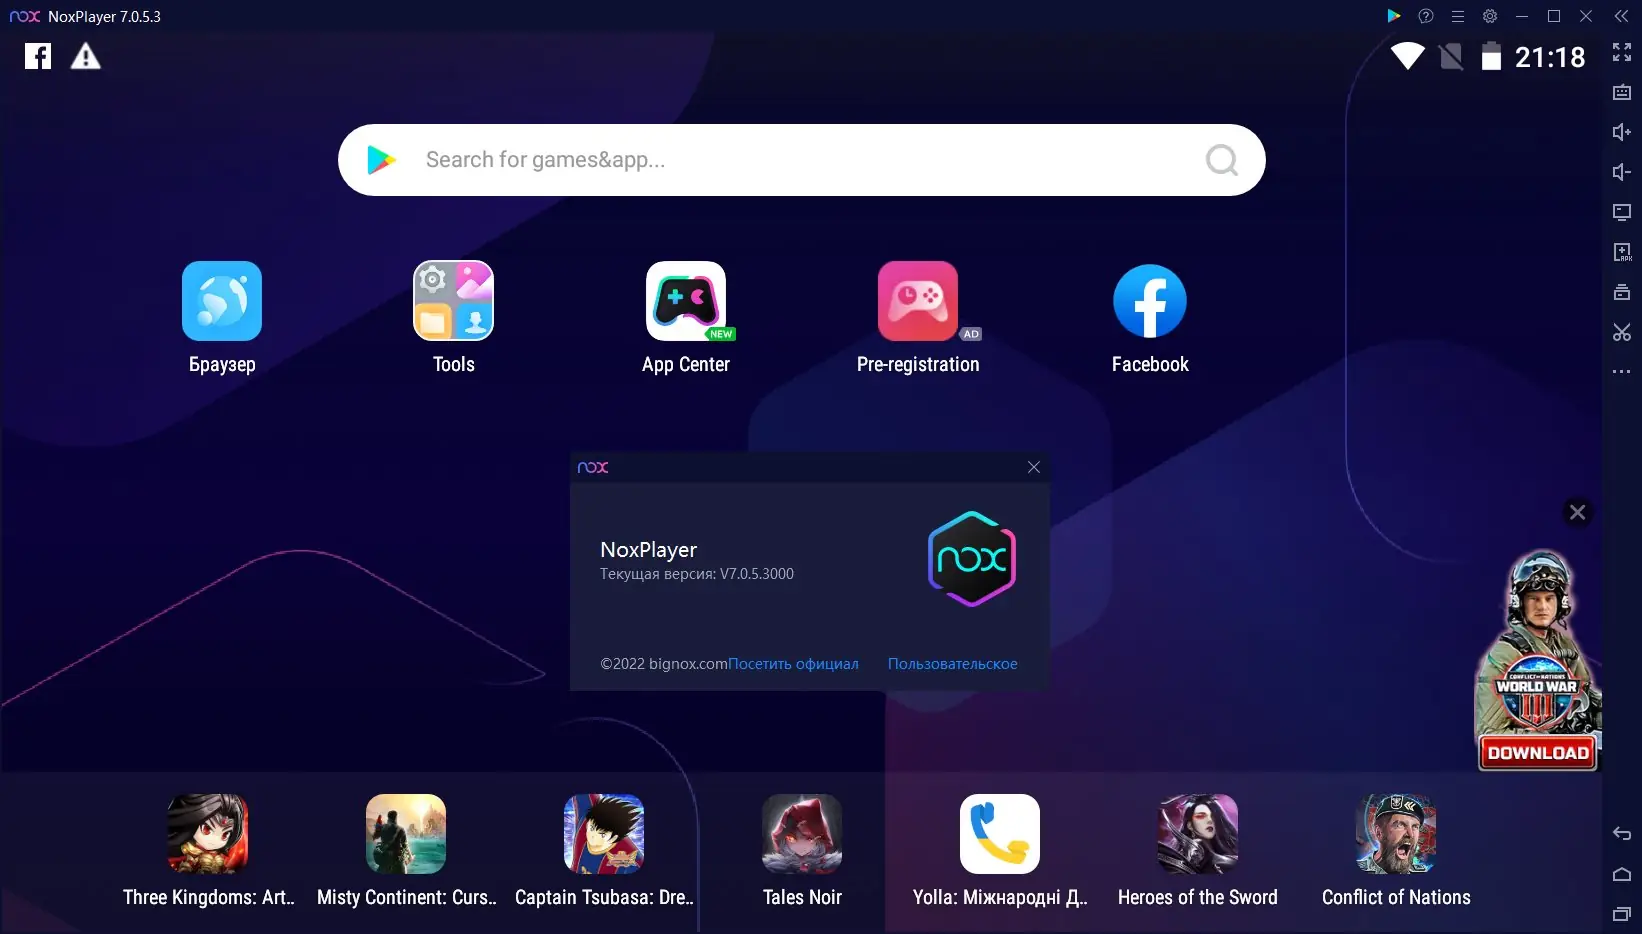Click the version text V7.0.5.3000
This screenshot has width=1642, height=934.
(757, 574)
